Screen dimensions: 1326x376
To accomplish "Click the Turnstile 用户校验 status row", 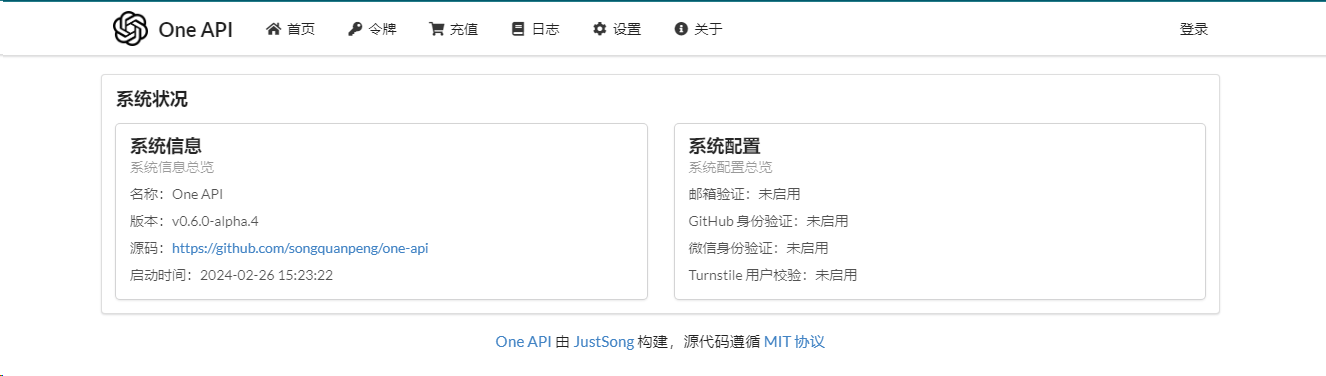I will [x=772, y=275].
